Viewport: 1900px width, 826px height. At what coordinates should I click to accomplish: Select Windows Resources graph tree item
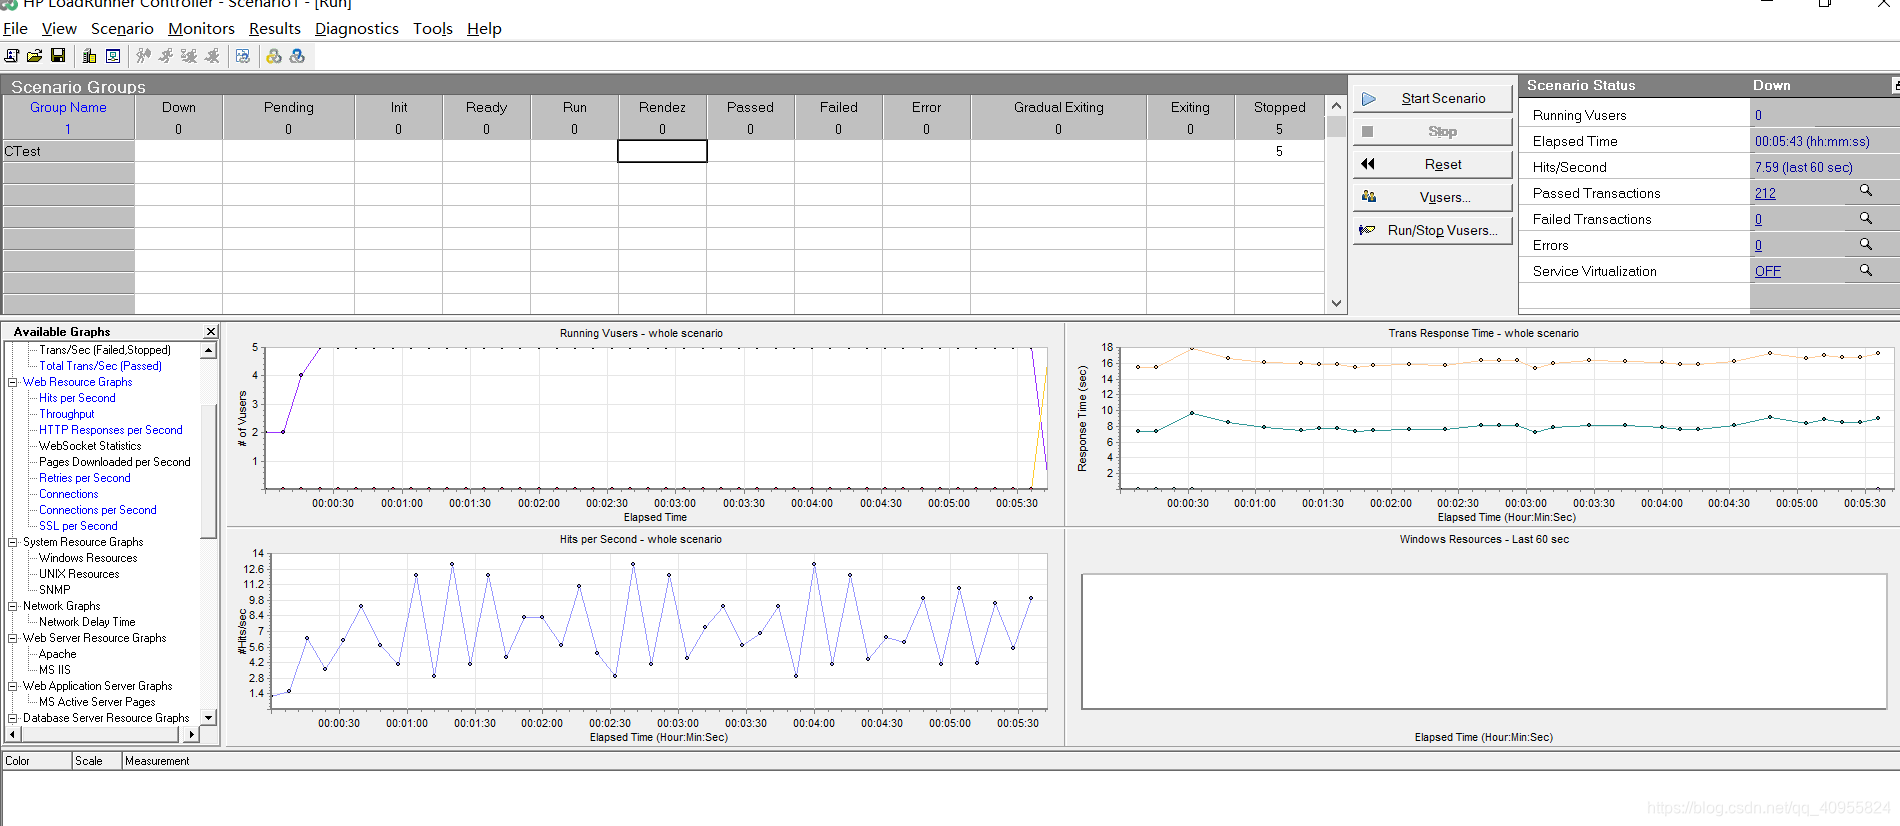pos(88,558)
